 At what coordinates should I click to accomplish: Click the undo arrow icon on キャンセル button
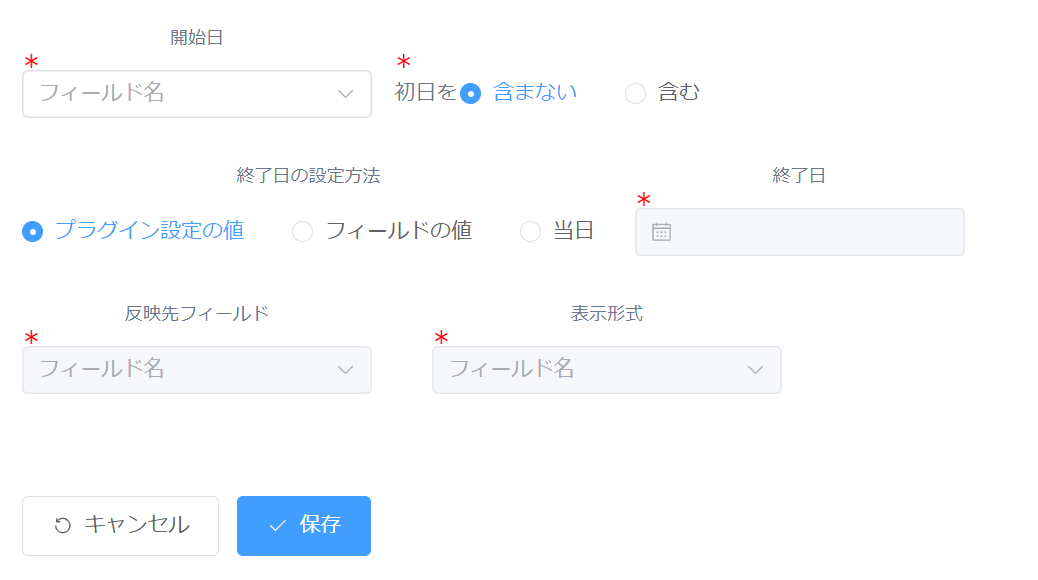click(63, 525)
